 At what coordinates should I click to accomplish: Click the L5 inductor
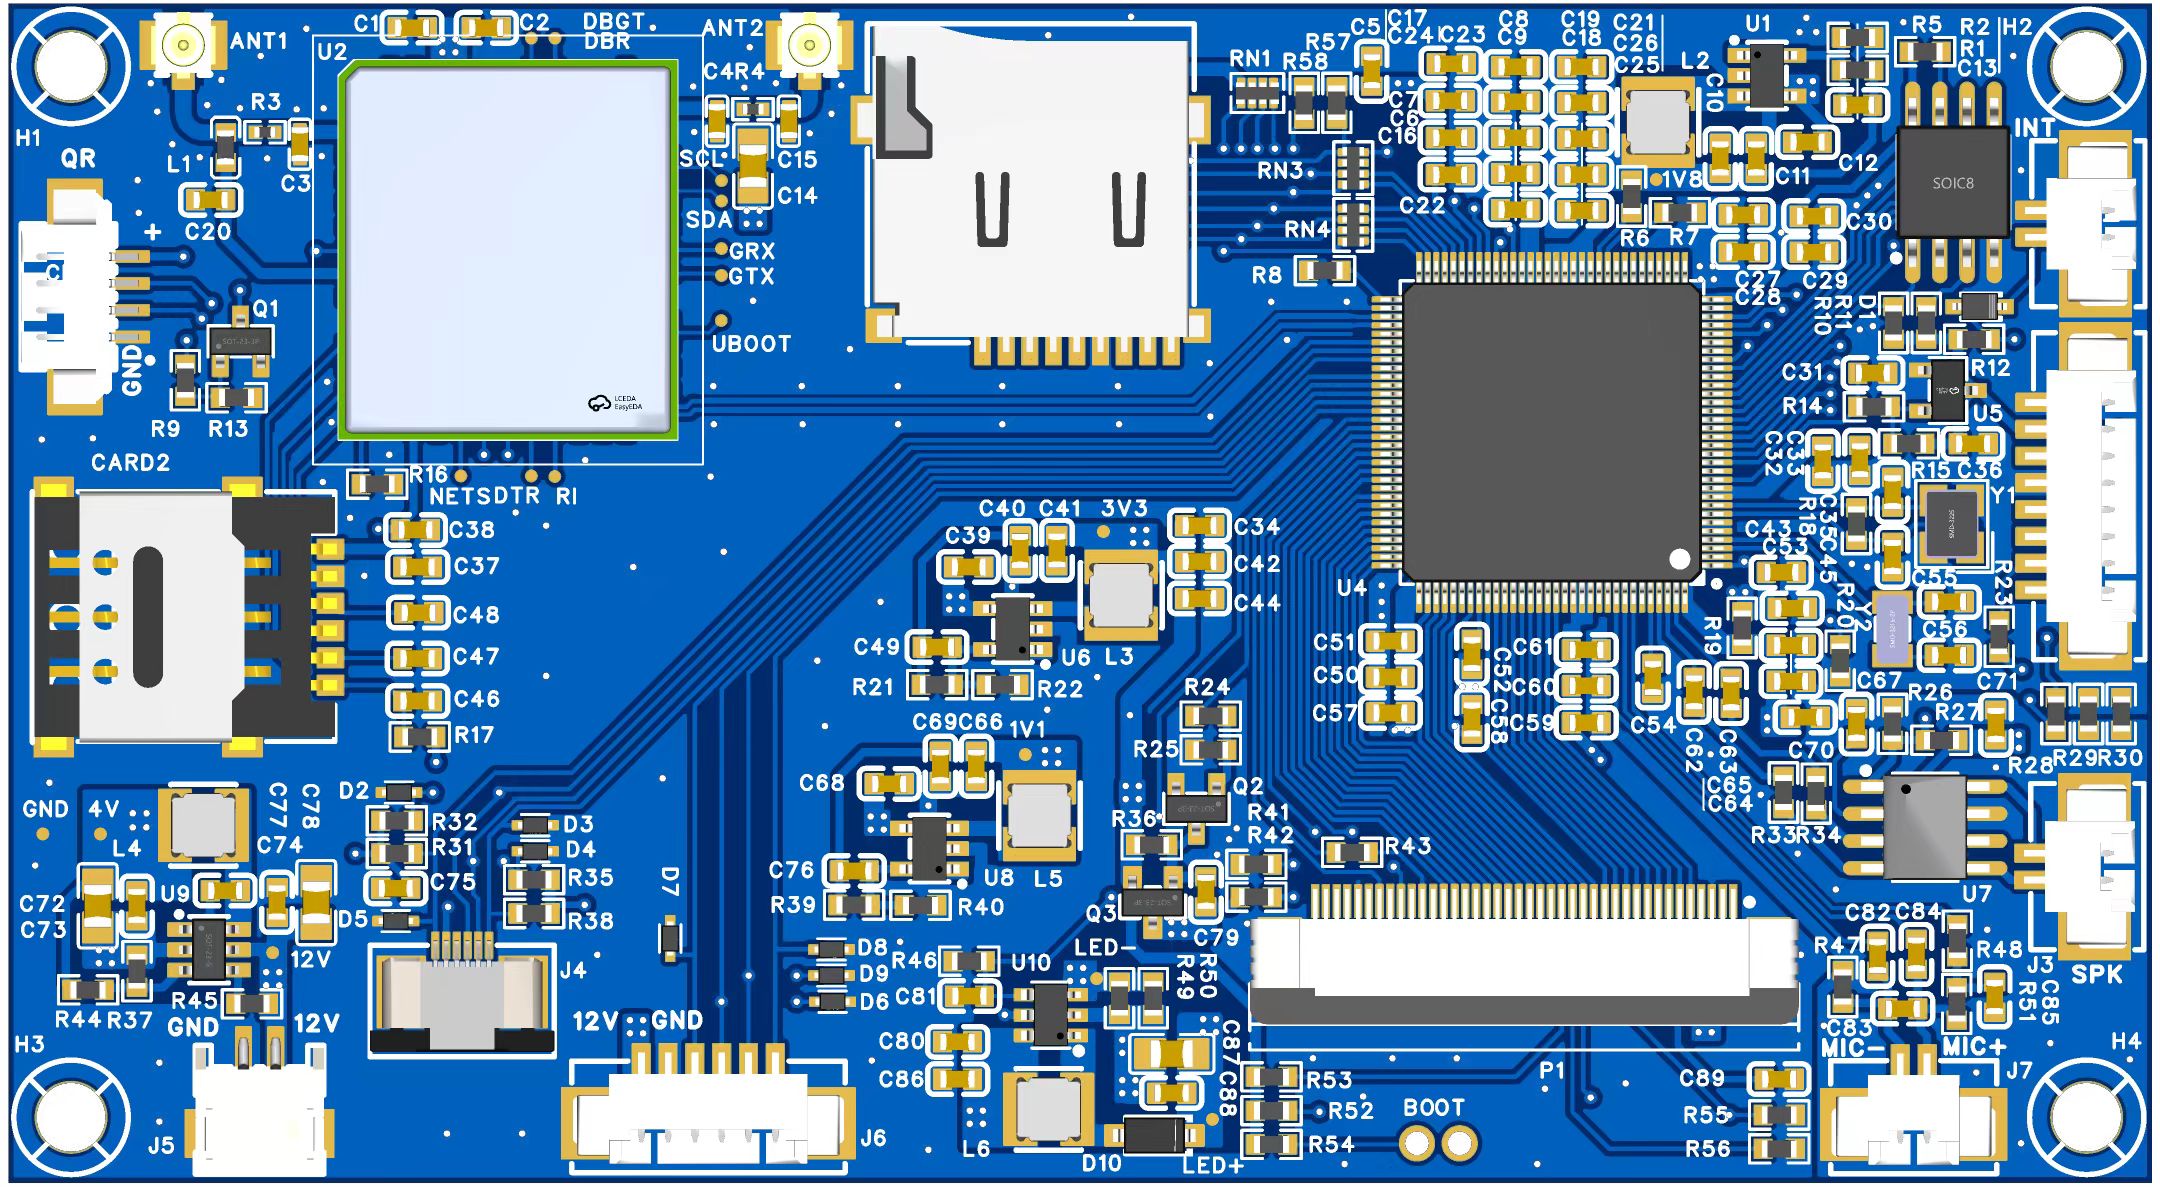coord(1040,815)
